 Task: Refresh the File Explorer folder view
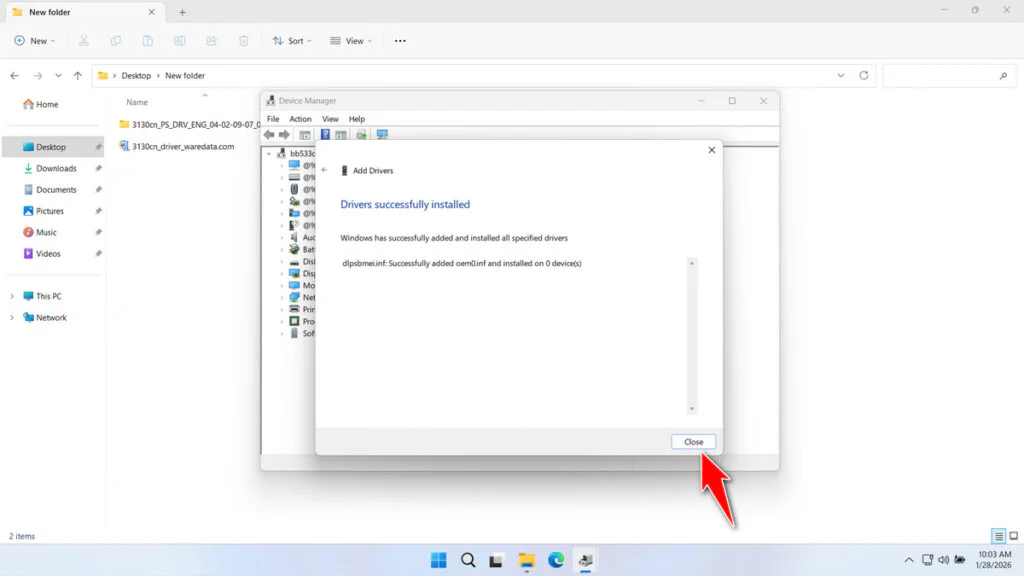[x=864, y=76]
